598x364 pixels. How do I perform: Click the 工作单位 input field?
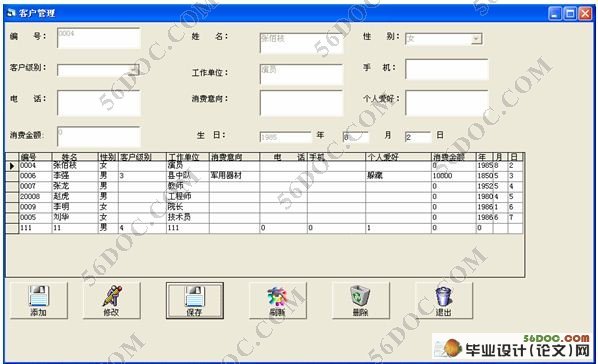pos(301,74)
